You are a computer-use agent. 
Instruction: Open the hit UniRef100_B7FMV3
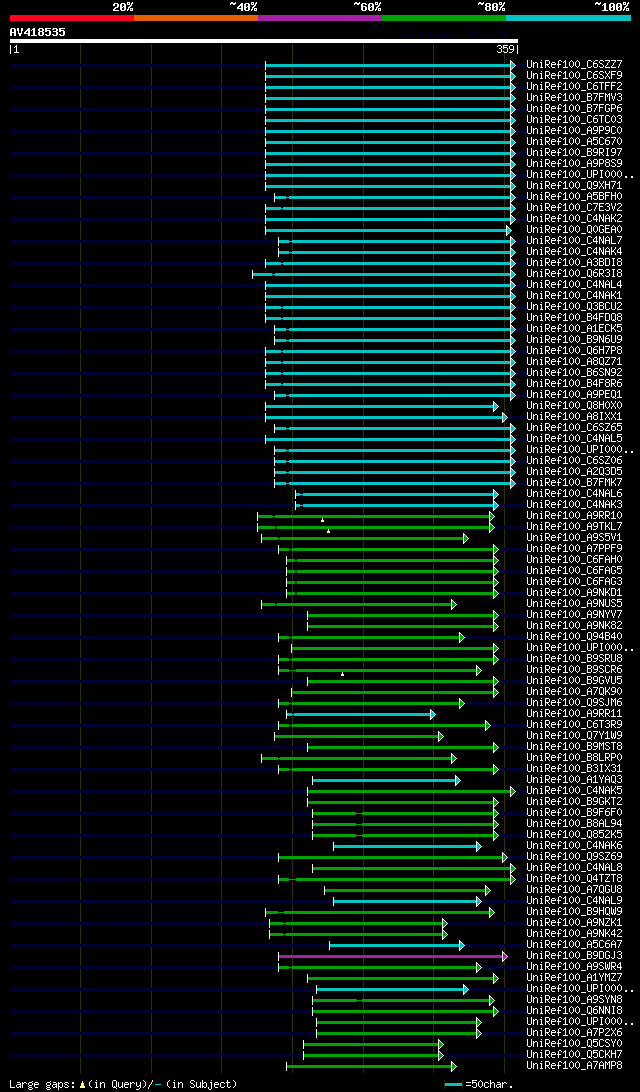tap(575, 98)
